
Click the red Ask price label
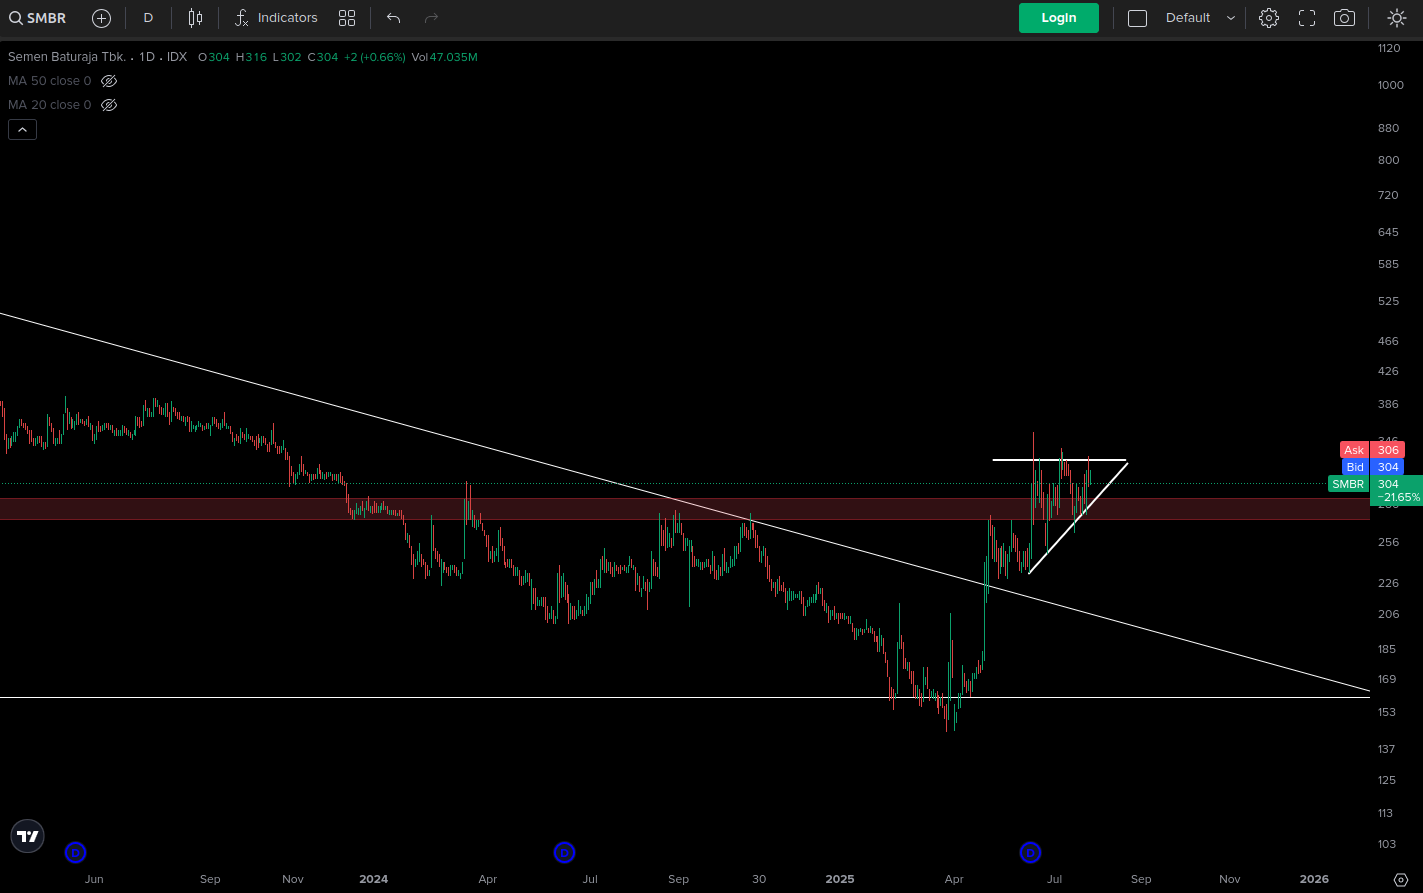point(1372,450)
